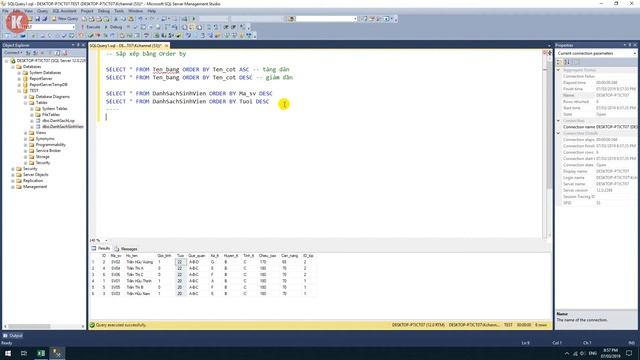Collapse the Connection Details section
Image resolution: width=640 pixels, height=360 pixels.
click(x=559, y=133)
